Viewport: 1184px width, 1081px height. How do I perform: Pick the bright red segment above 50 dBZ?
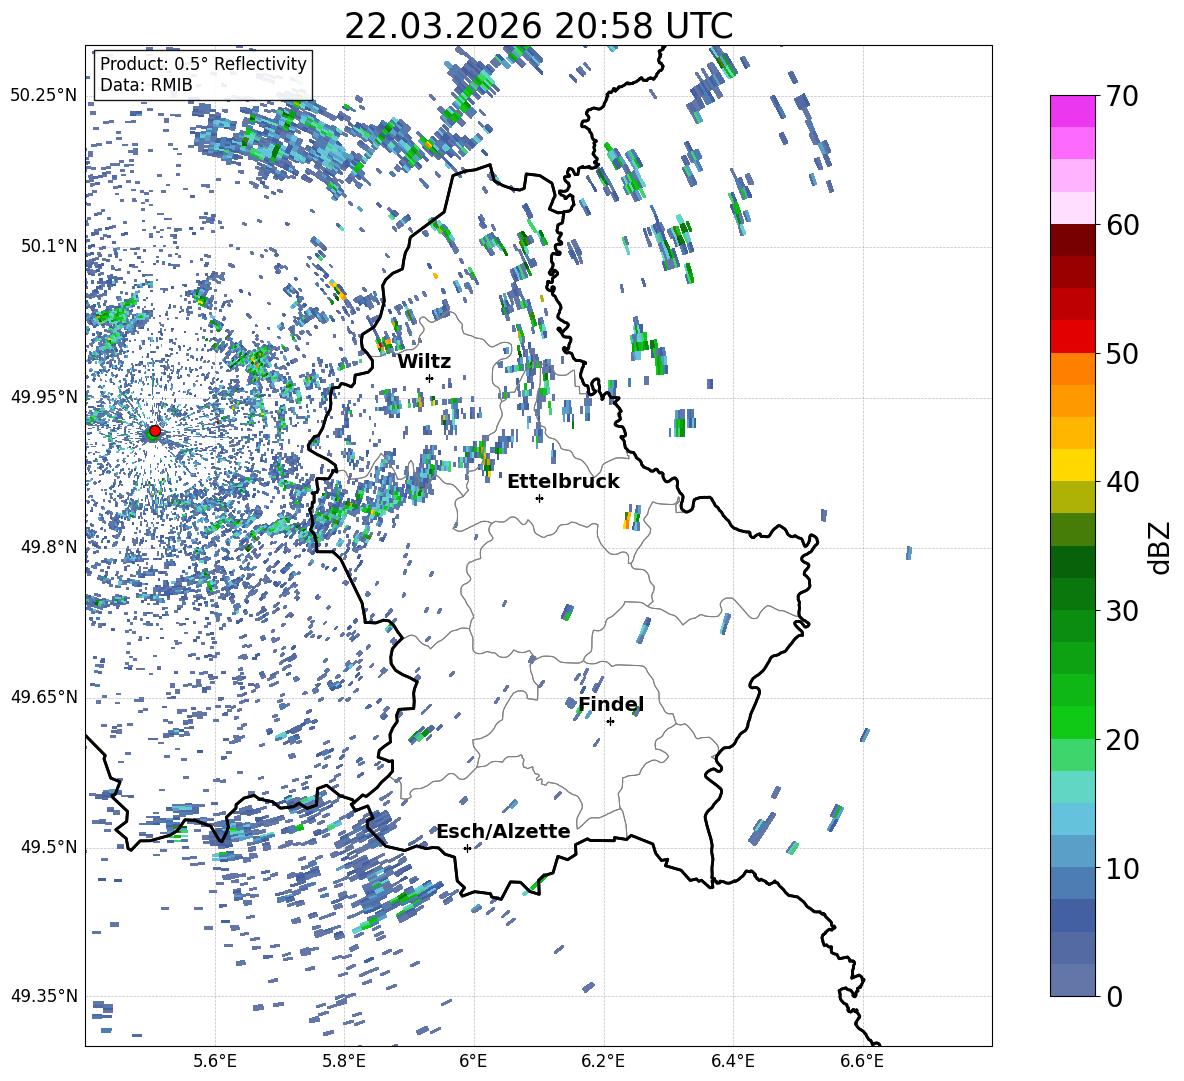(1073, 336)
